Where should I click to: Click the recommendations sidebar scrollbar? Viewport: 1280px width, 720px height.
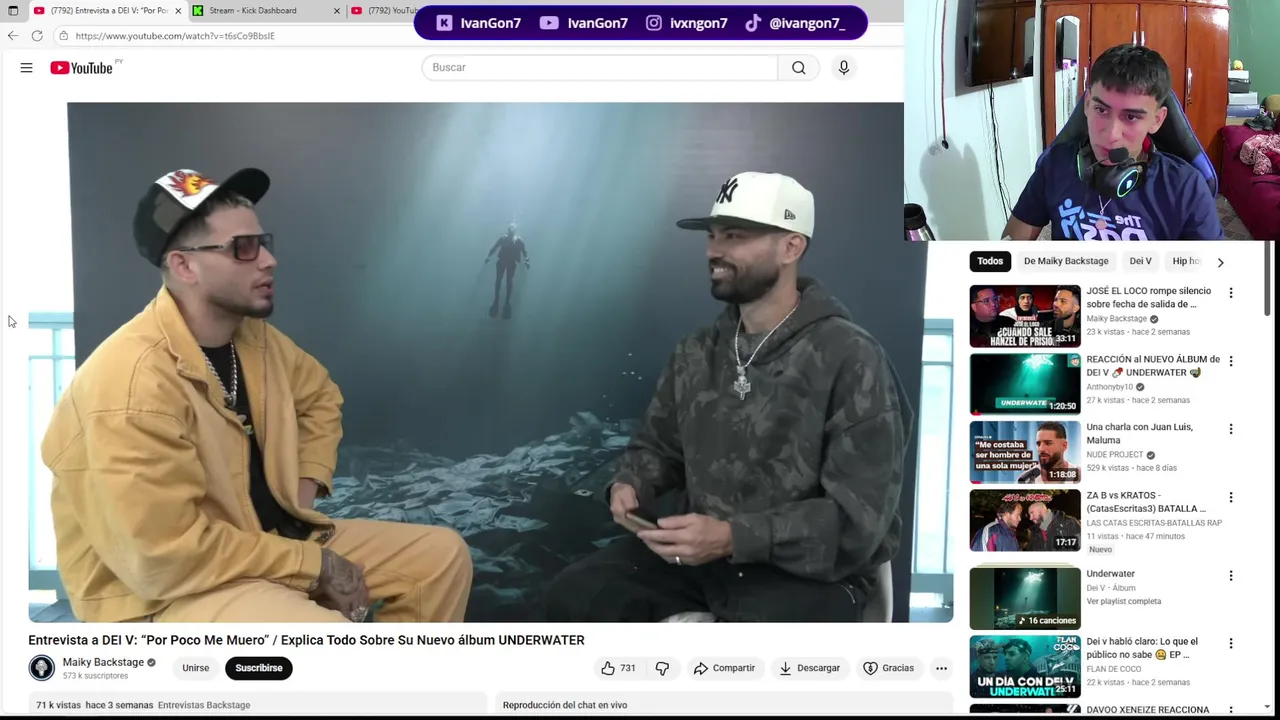click(x=1267, y=280)
